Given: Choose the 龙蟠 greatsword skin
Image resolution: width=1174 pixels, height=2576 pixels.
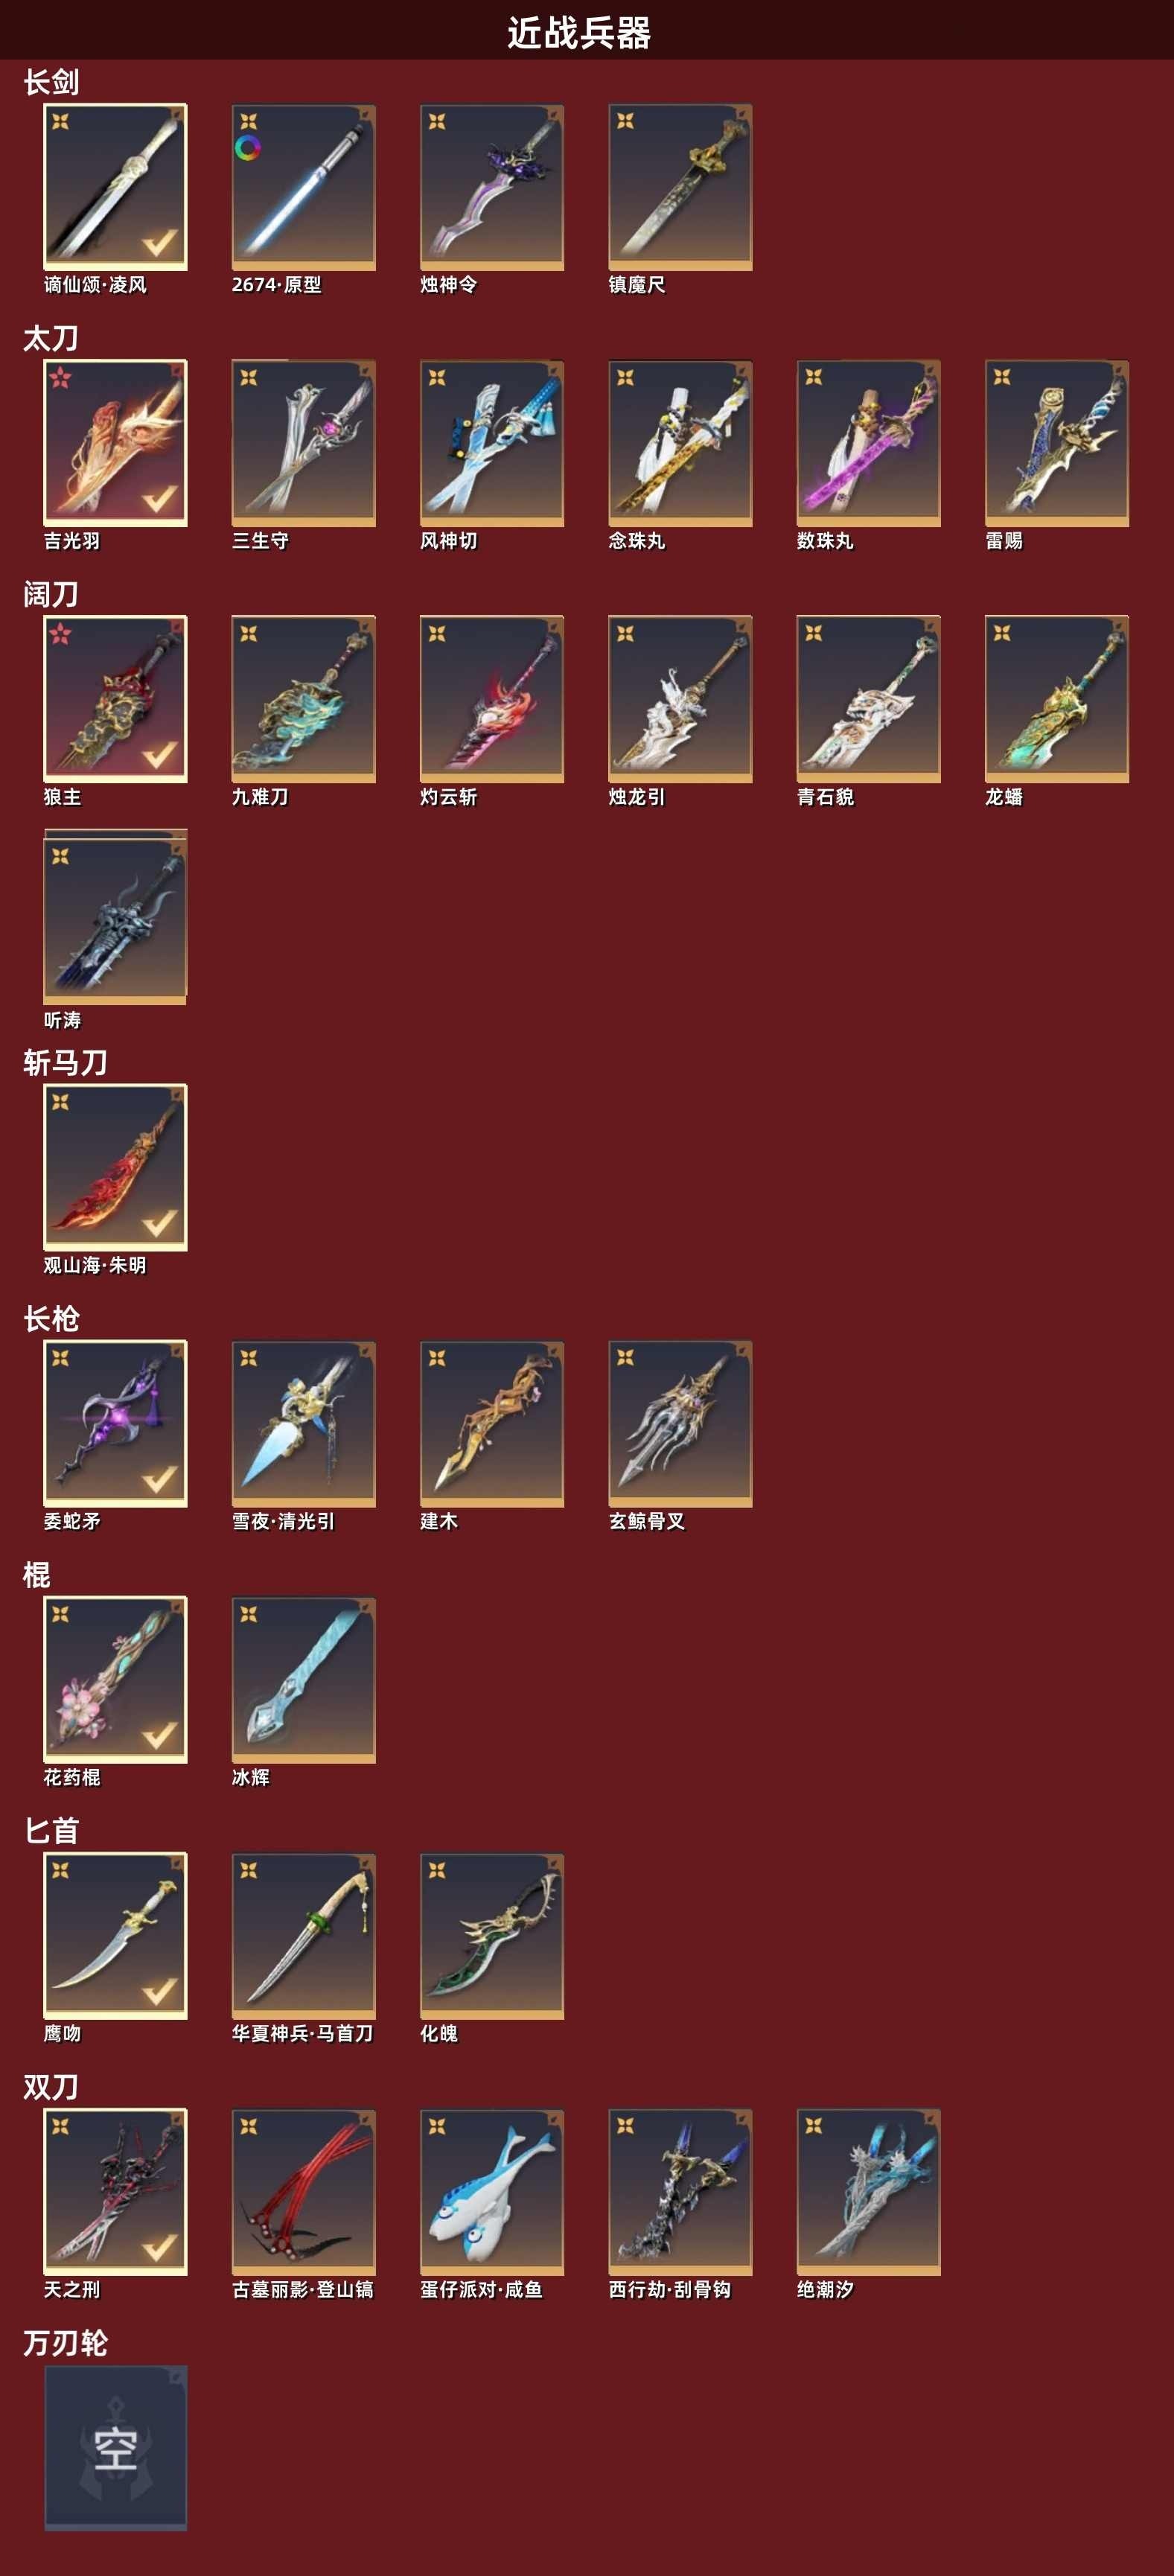Looking at the screenshot, I should click(x=1056, y=699).
